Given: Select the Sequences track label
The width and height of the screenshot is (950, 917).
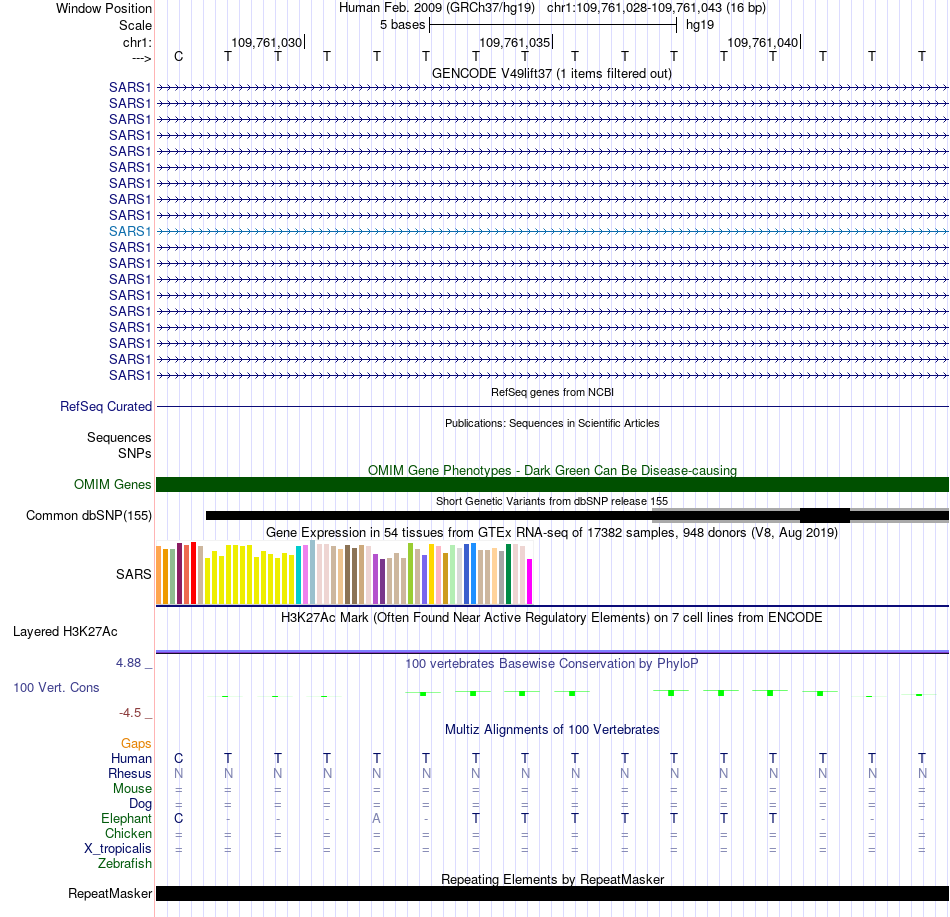Looking at the screenshot, I should [119, 437].
